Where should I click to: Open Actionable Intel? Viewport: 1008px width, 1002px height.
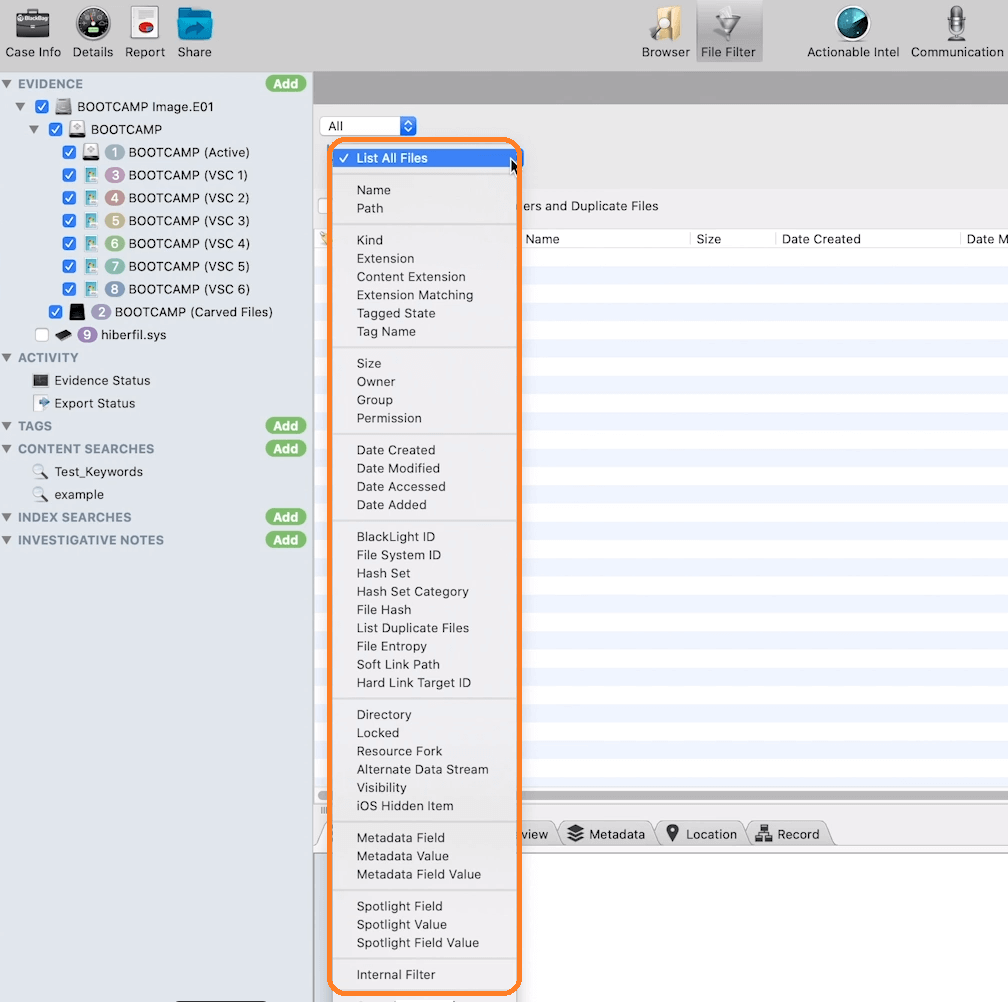click(x=852, y=30)
